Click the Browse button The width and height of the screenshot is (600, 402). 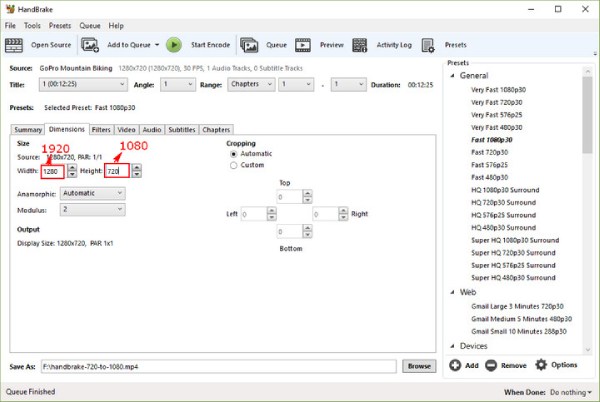pos(419,366)
